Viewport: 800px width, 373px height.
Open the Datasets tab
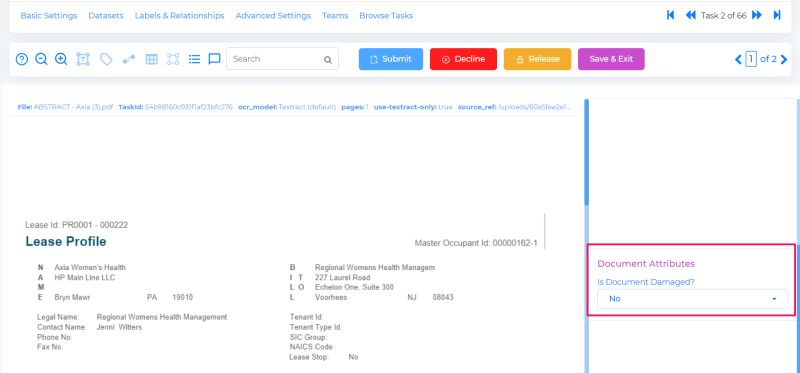pyautogui.click(x=106, y=16)
